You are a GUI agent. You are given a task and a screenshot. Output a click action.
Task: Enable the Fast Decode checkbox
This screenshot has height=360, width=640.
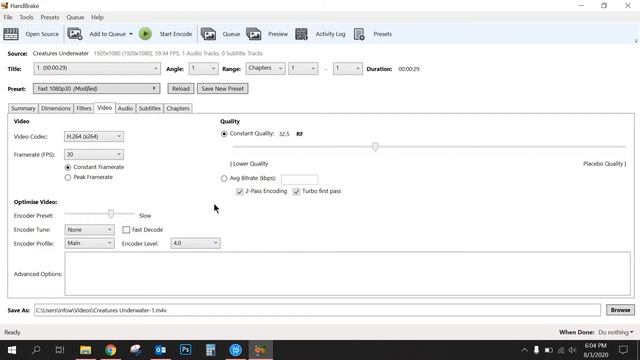127,230
